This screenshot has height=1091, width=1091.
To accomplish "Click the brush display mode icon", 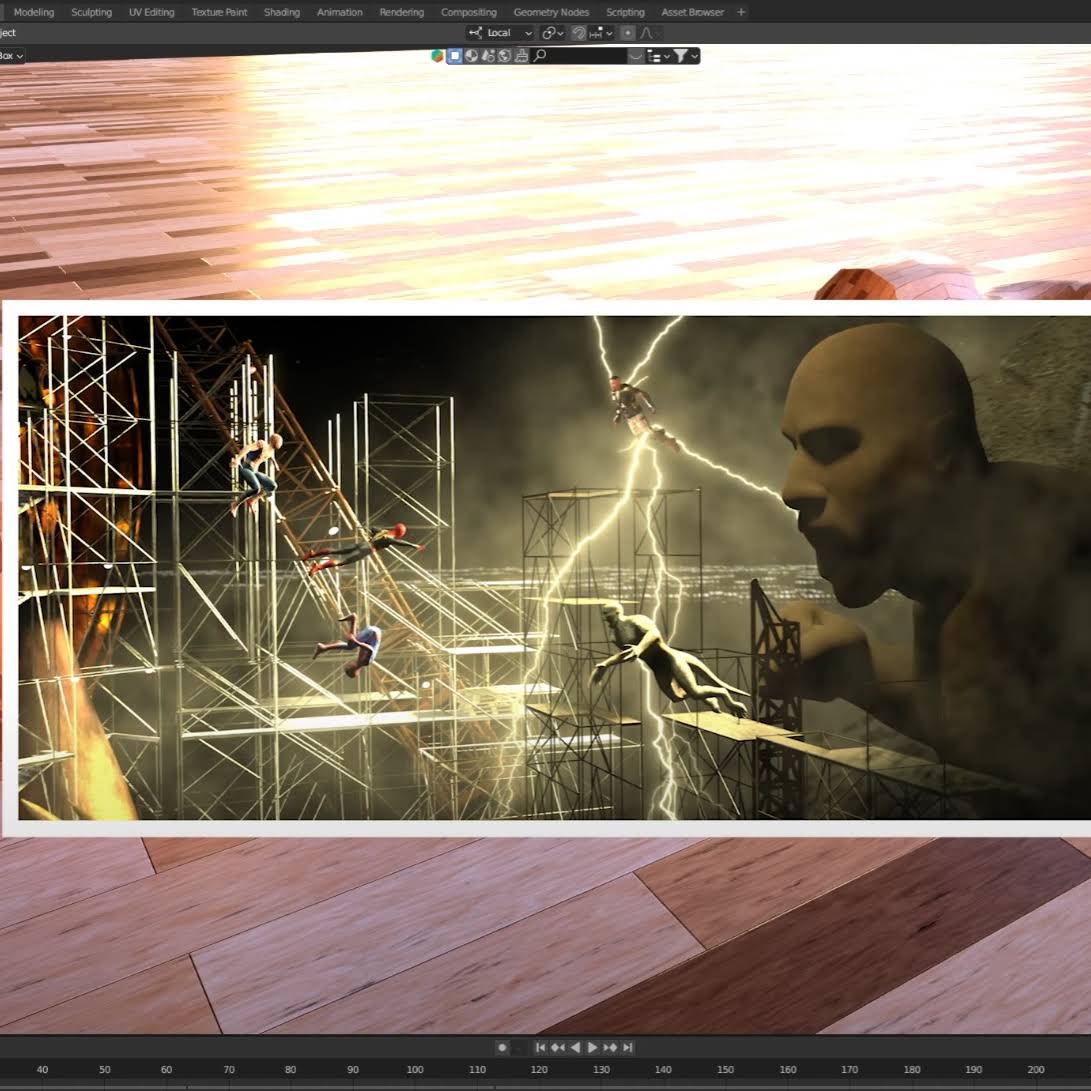I will [x=521, y=56].
